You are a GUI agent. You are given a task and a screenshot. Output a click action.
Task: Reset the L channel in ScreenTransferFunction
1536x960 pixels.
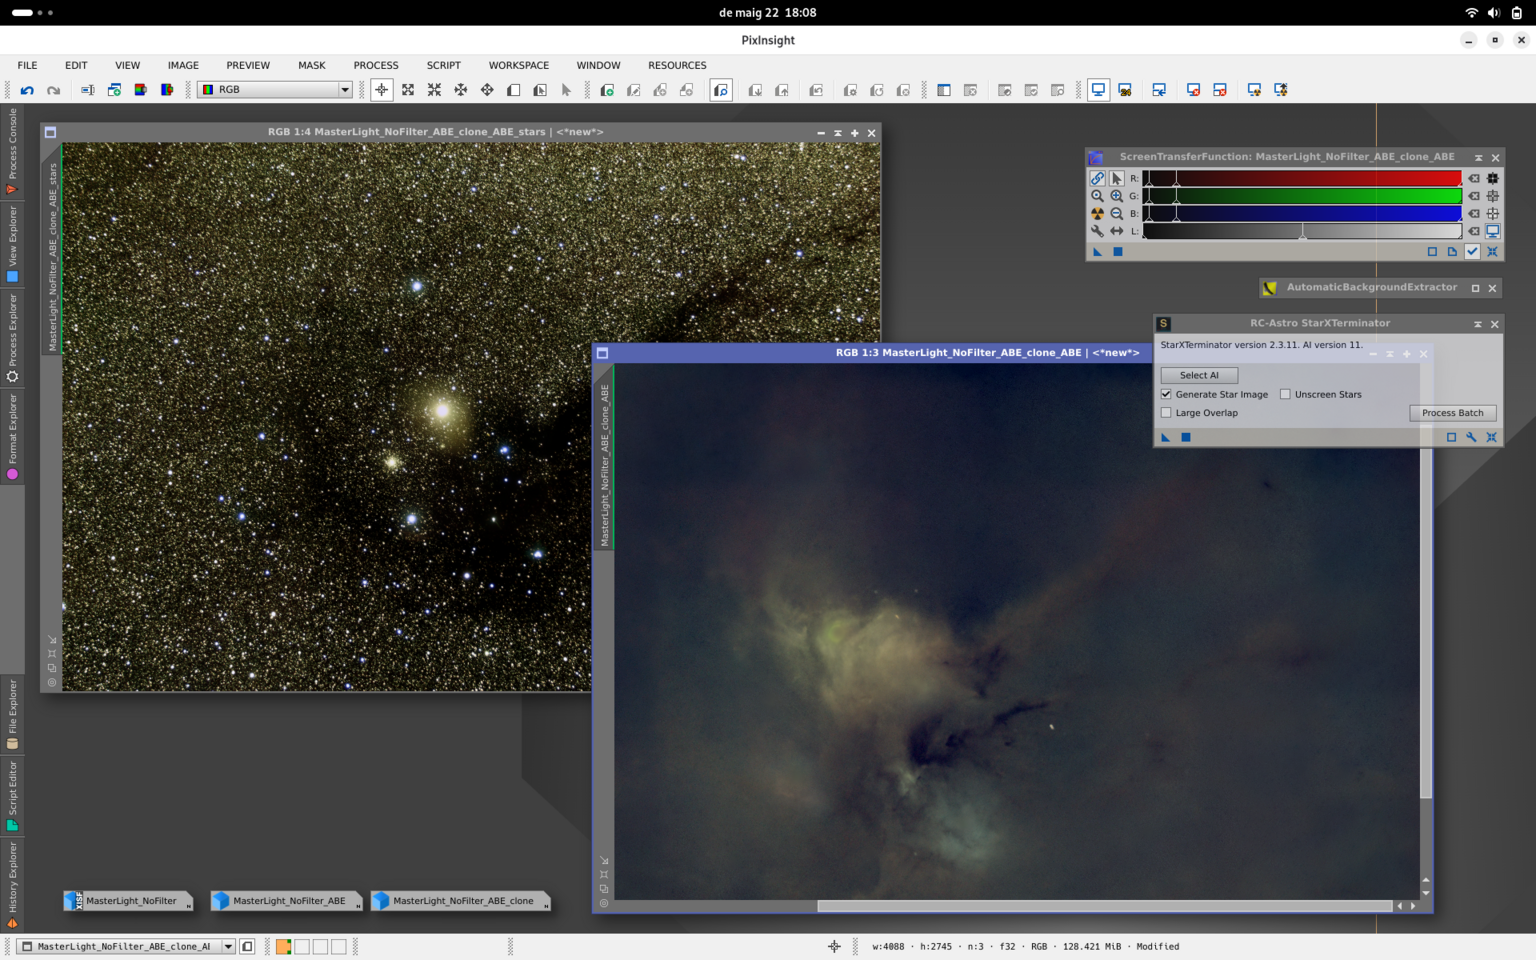[1474, 231]
